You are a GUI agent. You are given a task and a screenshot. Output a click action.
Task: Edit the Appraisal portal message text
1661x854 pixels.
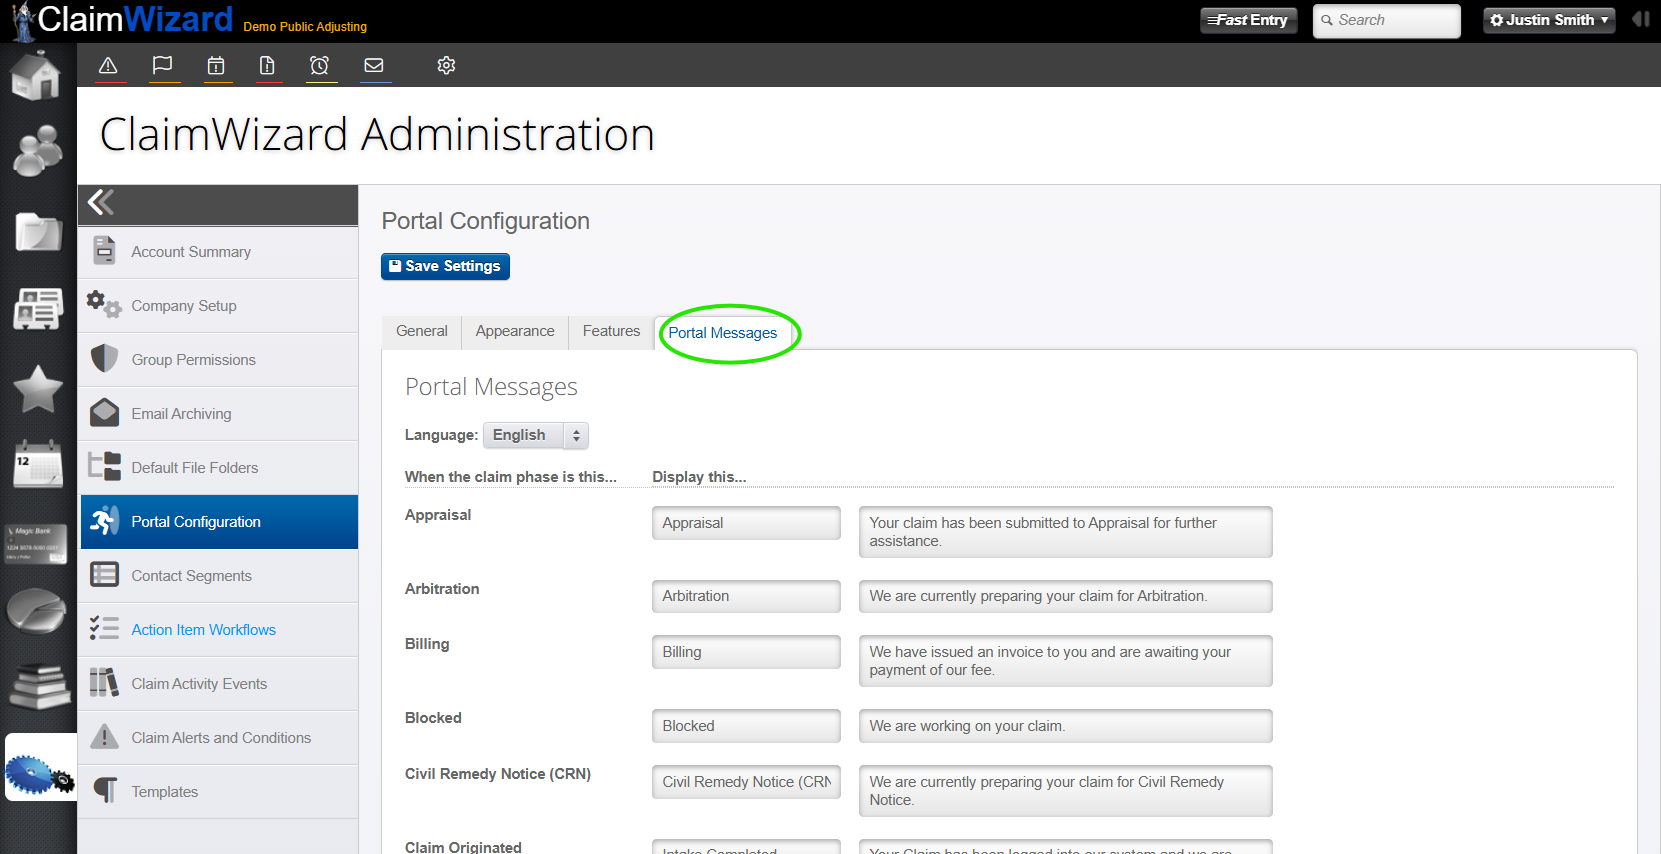1065,532
